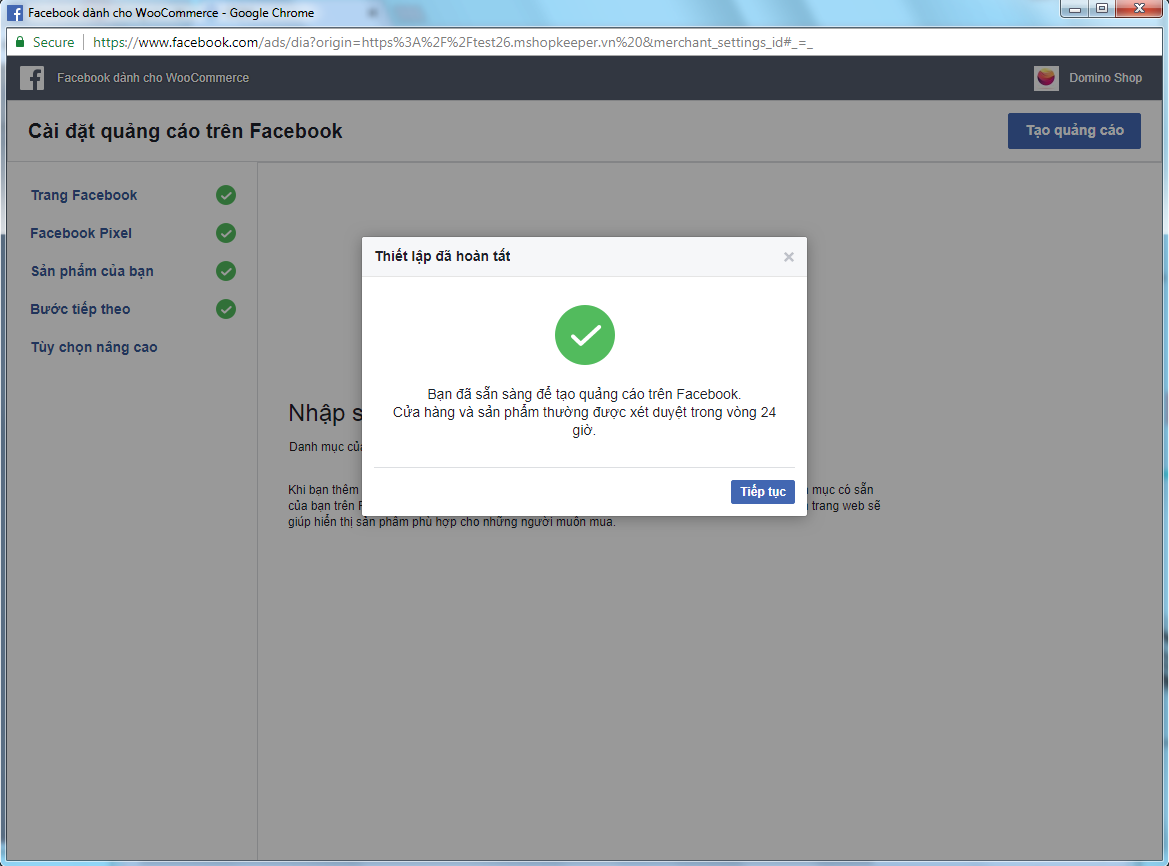
Task: Click the large green success checkmark in dialog
Action: [x=584, y=335]
